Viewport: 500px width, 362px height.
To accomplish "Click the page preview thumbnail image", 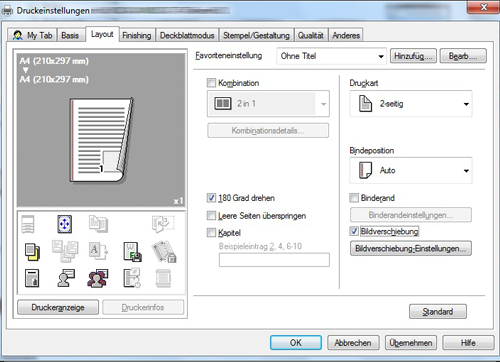I will (x=101, y=140).
